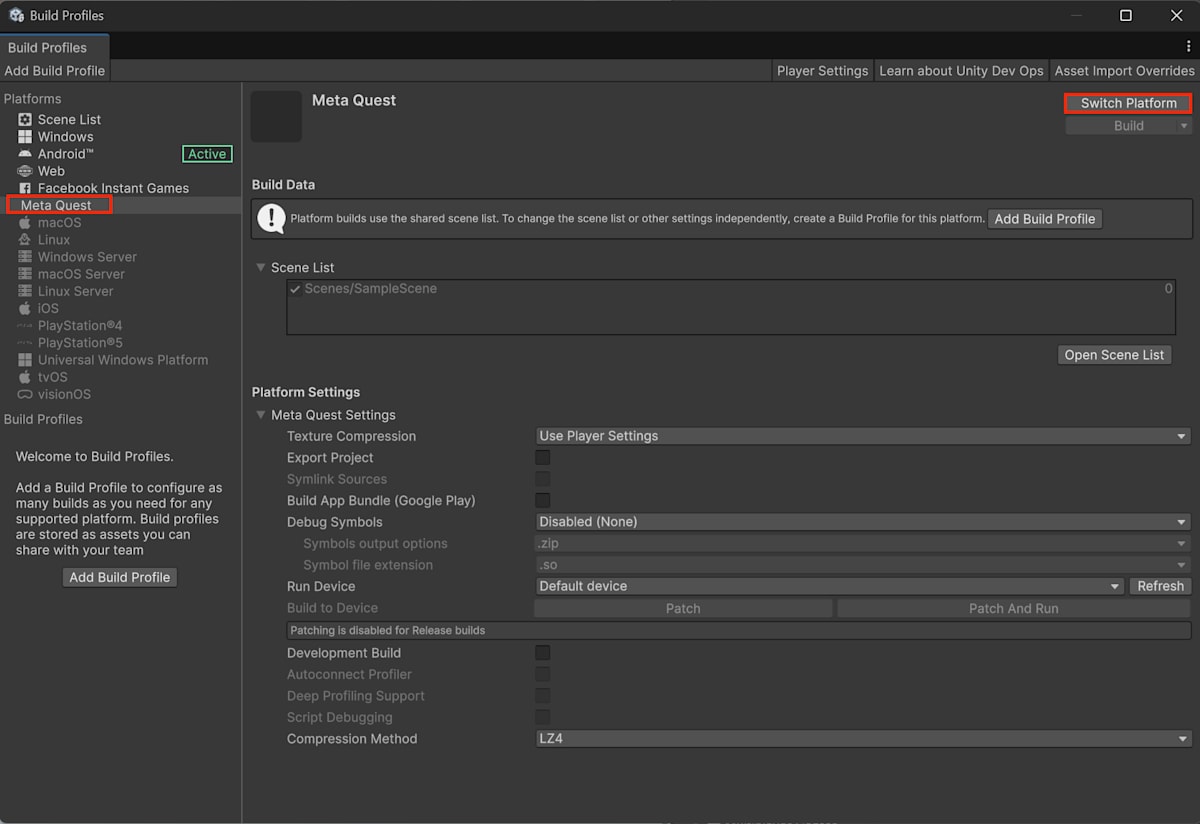The image size is (1200, 824).
Task: Click the Patch And Run button
Action: click(1014, 608)
